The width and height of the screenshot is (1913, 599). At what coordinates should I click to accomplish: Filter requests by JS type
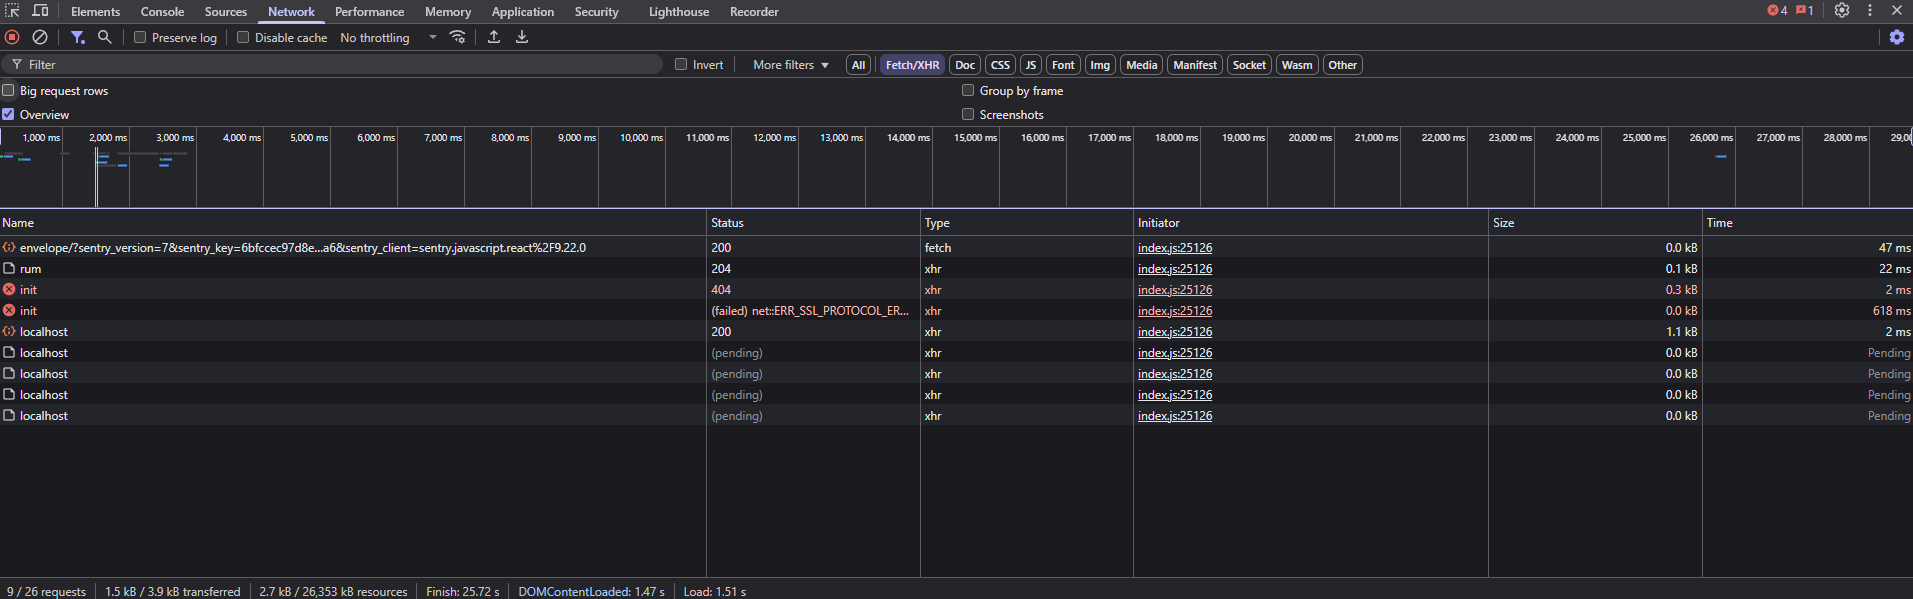pos(1030,65)
